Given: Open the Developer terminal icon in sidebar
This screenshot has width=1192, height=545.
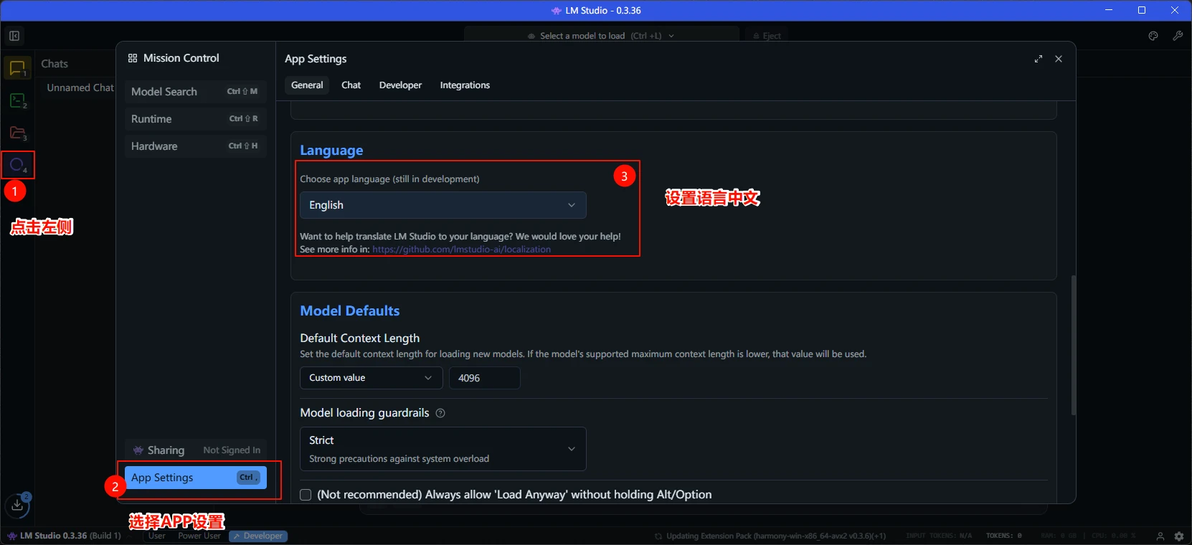Looking at the screenshot, I should (17, 101).
